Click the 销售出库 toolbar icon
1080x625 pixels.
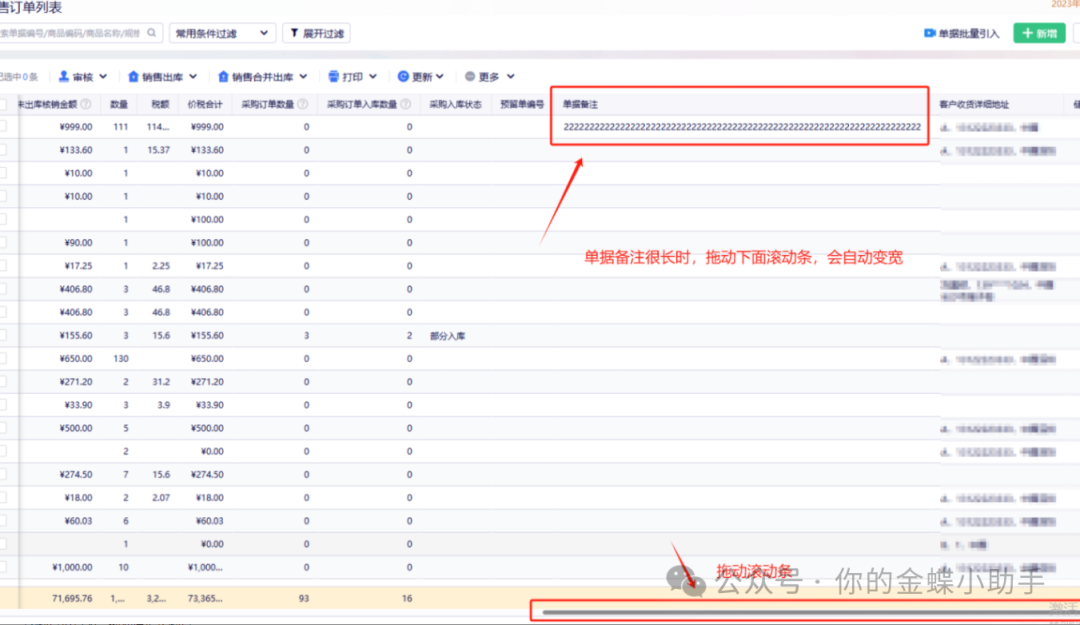tap(133, 76)
